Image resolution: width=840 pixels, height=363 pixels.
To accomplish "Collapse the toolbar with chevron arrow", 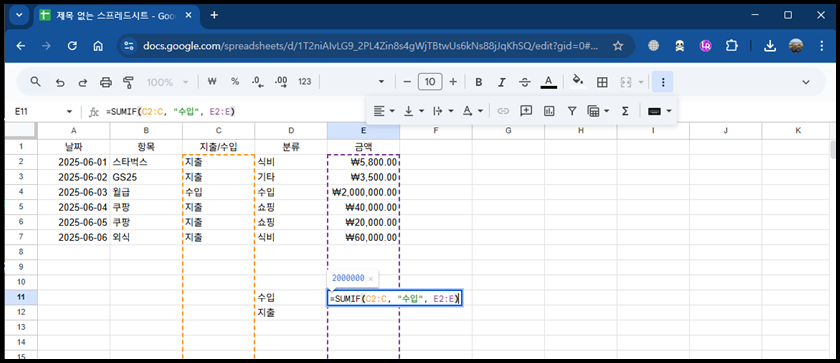I will tap(806, 82).
